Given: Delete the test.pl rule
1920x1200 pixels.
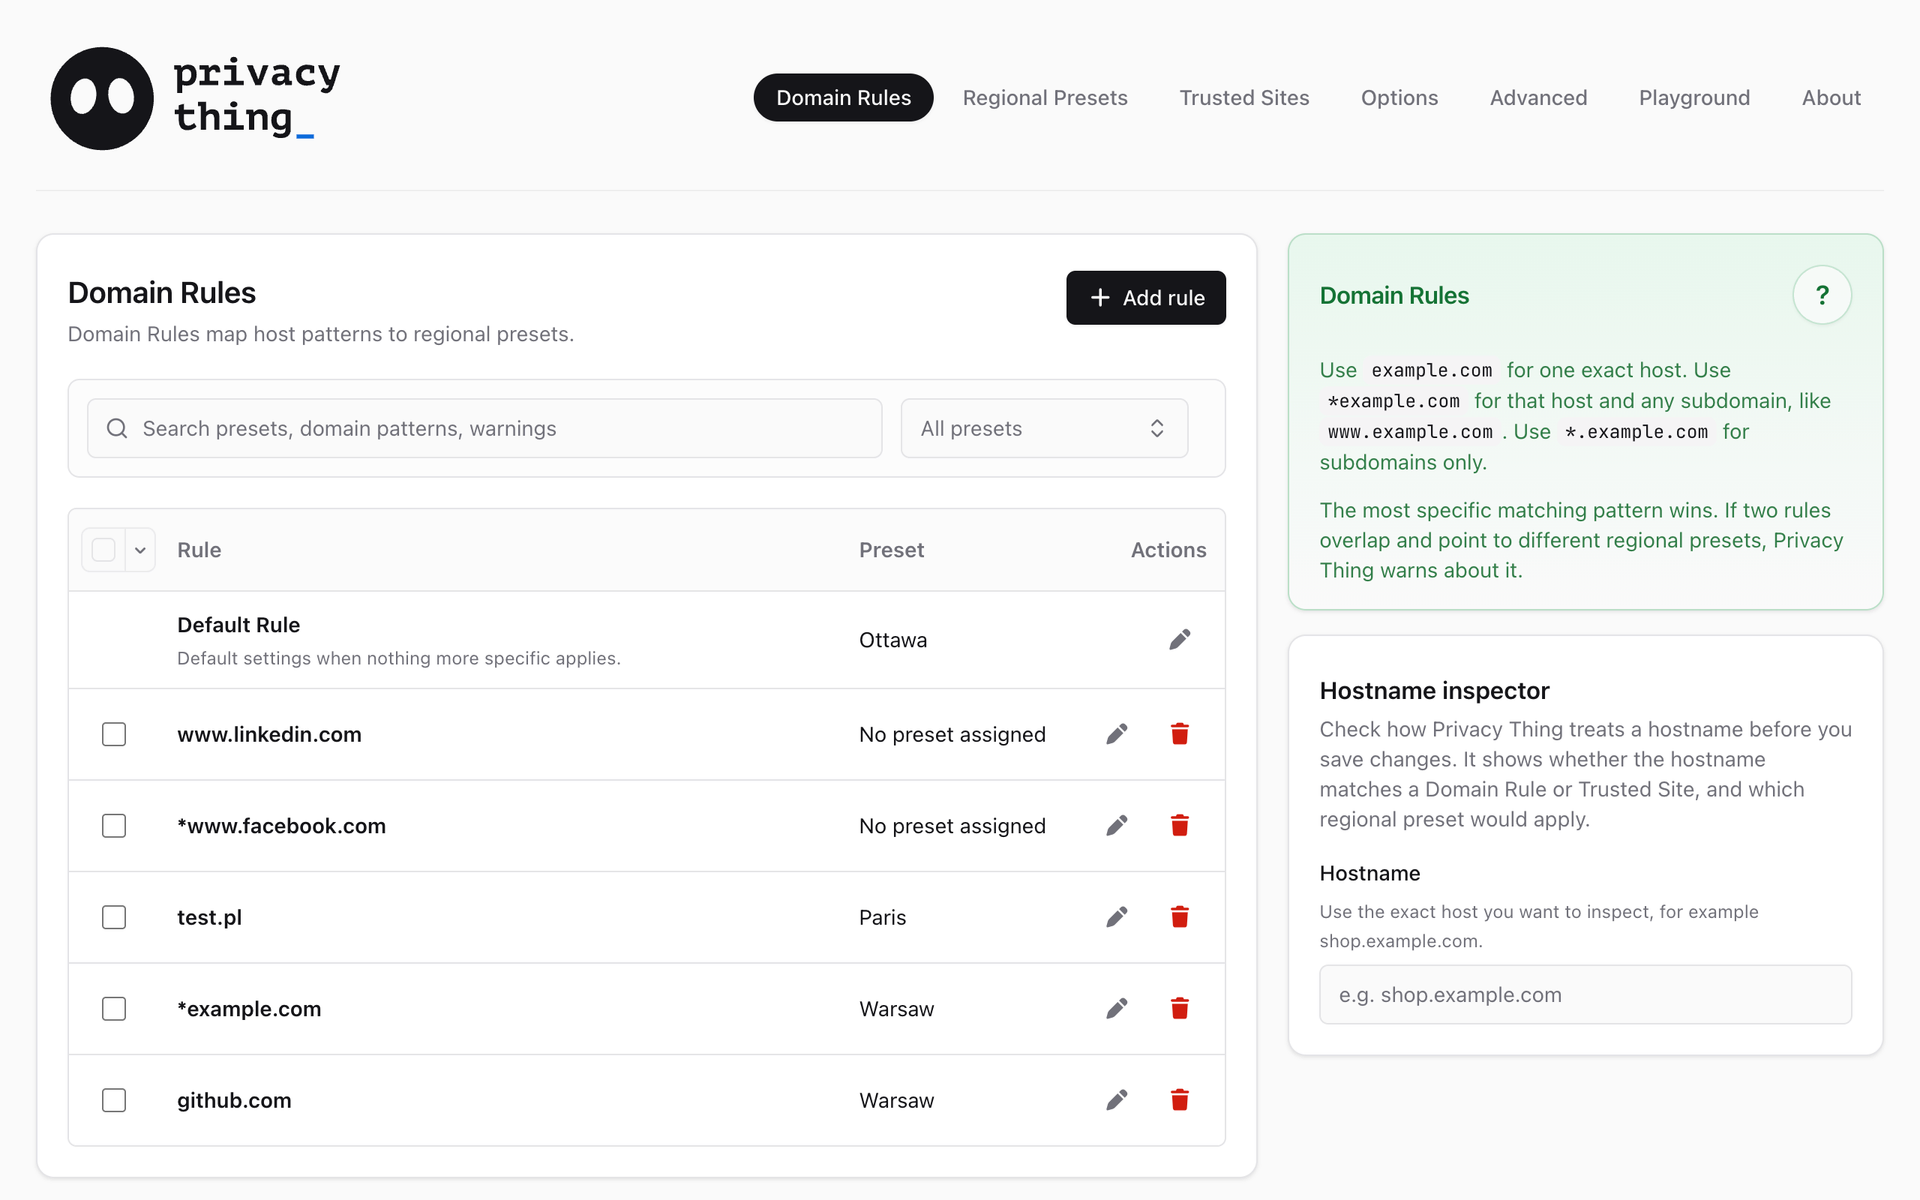Looking at the screenshot, I should point(1180,917).
